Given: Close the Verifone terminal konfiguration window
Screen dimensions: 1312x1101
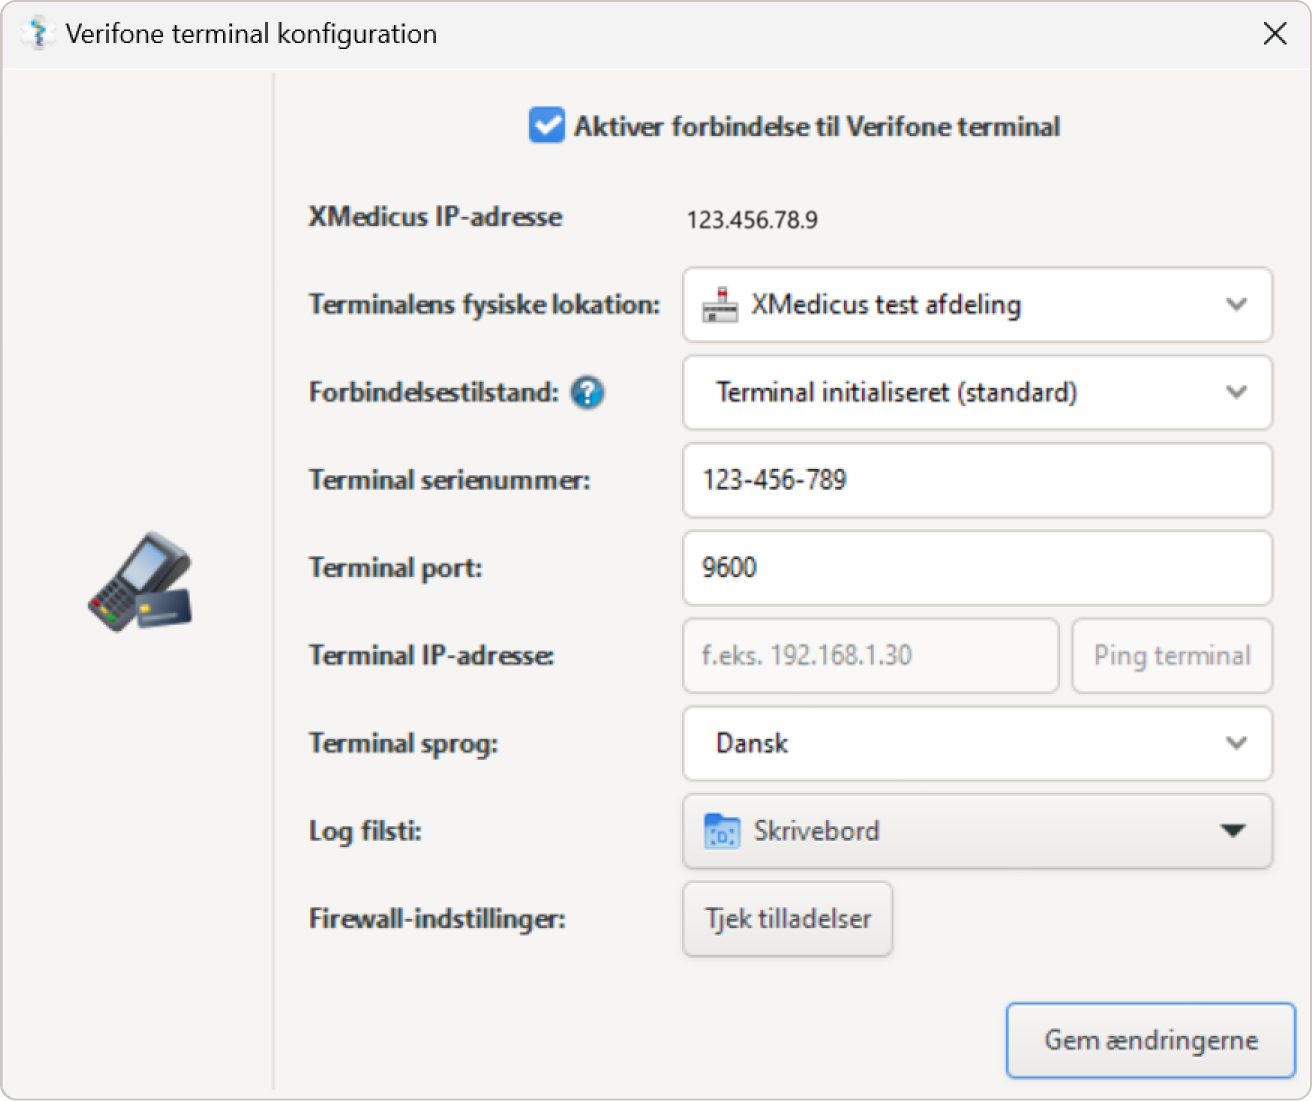Looking at the screenshot, I should (1275, 34).
